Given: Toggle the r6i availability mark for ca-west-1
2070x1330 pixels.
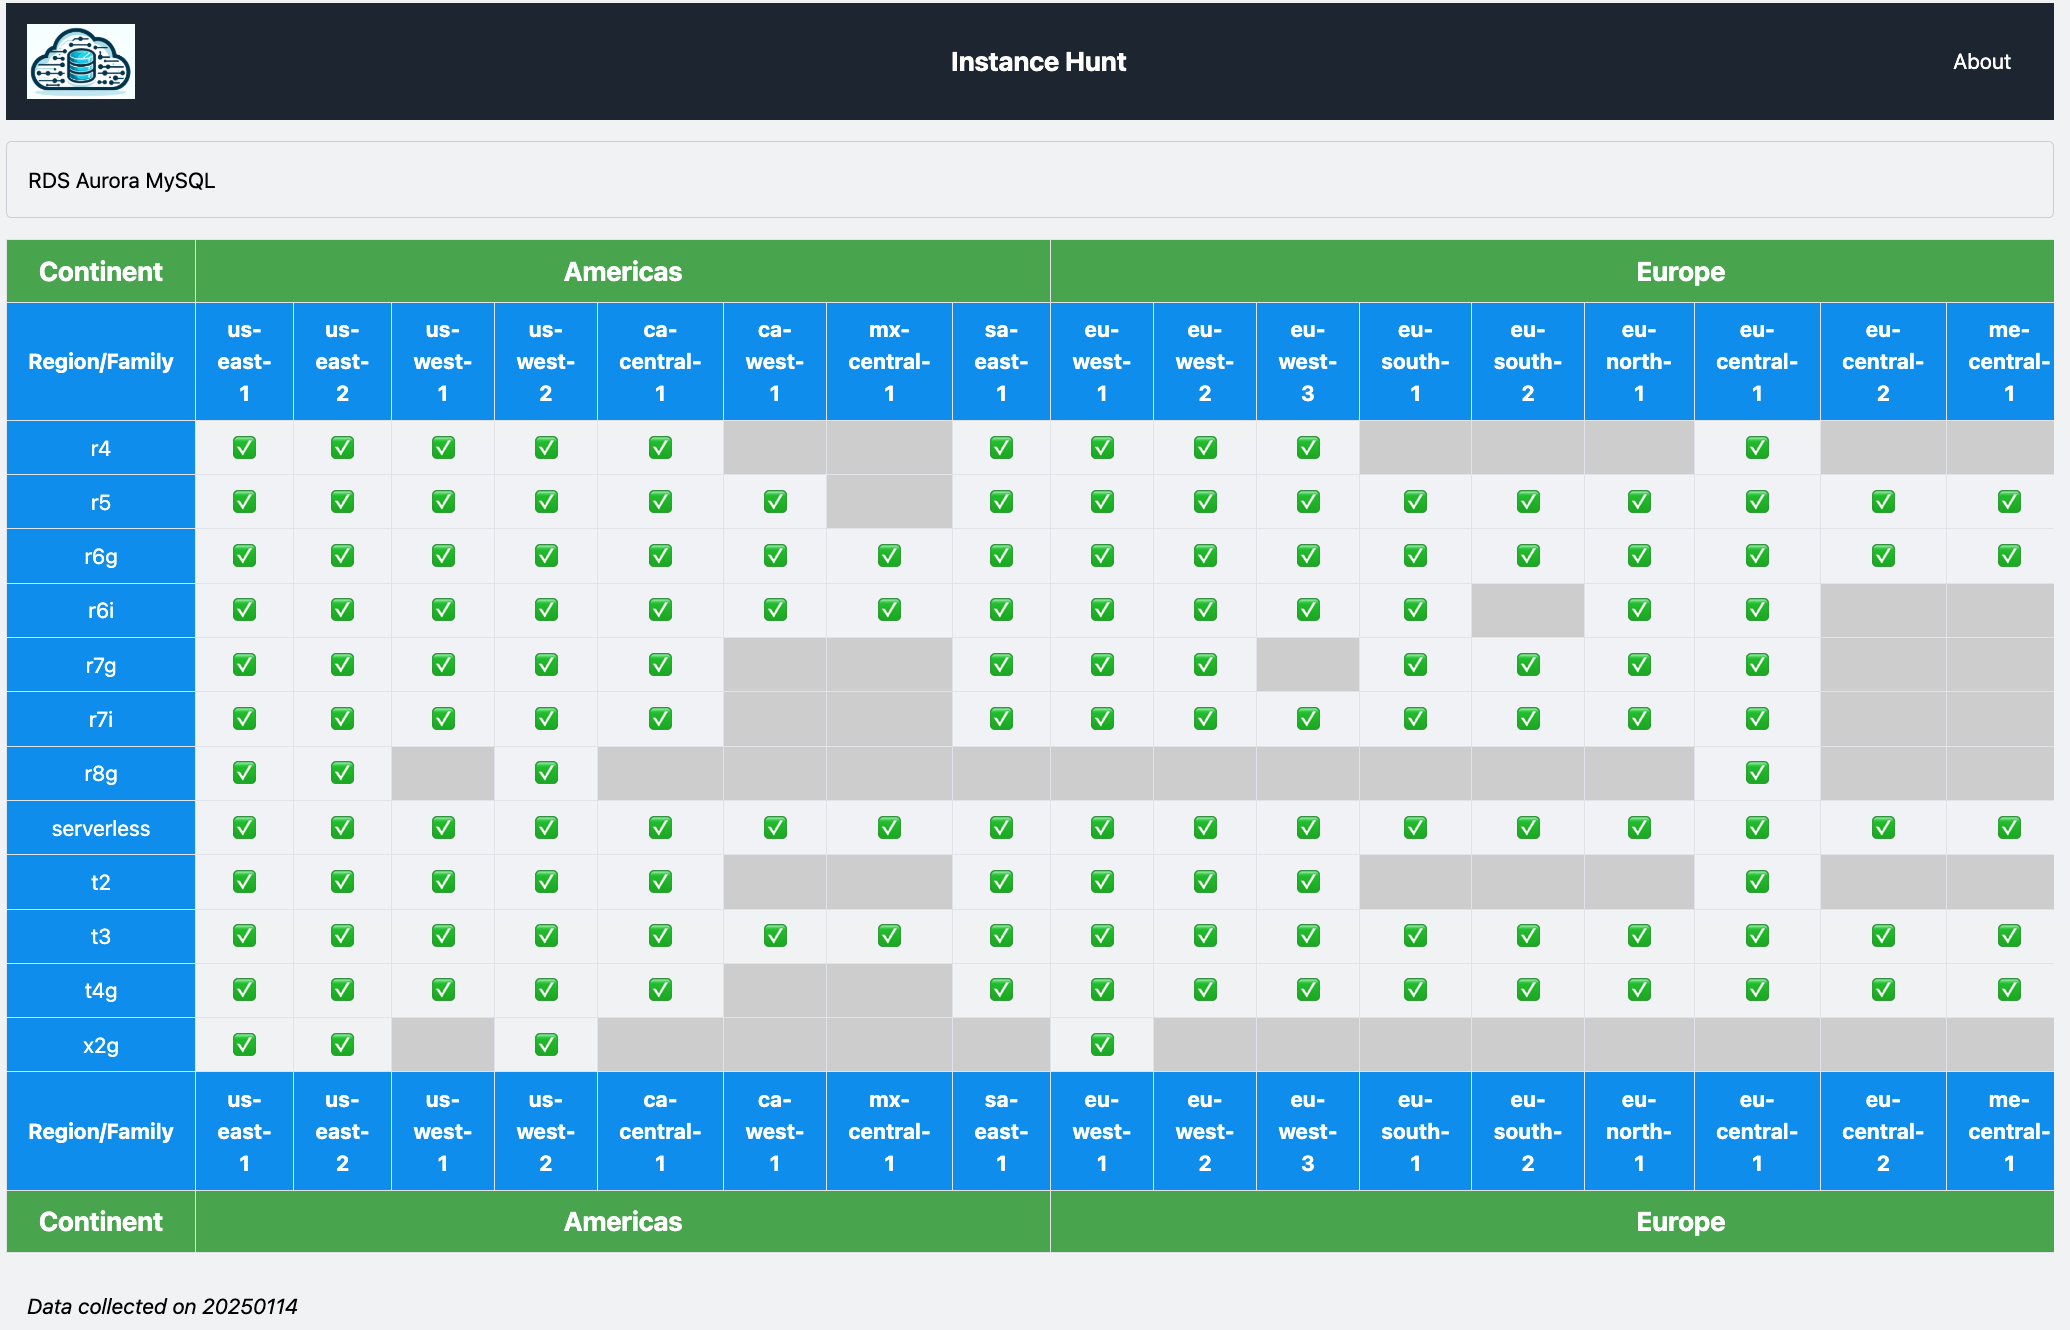Looking at the screenshot, I should click(x=775, y=610).
